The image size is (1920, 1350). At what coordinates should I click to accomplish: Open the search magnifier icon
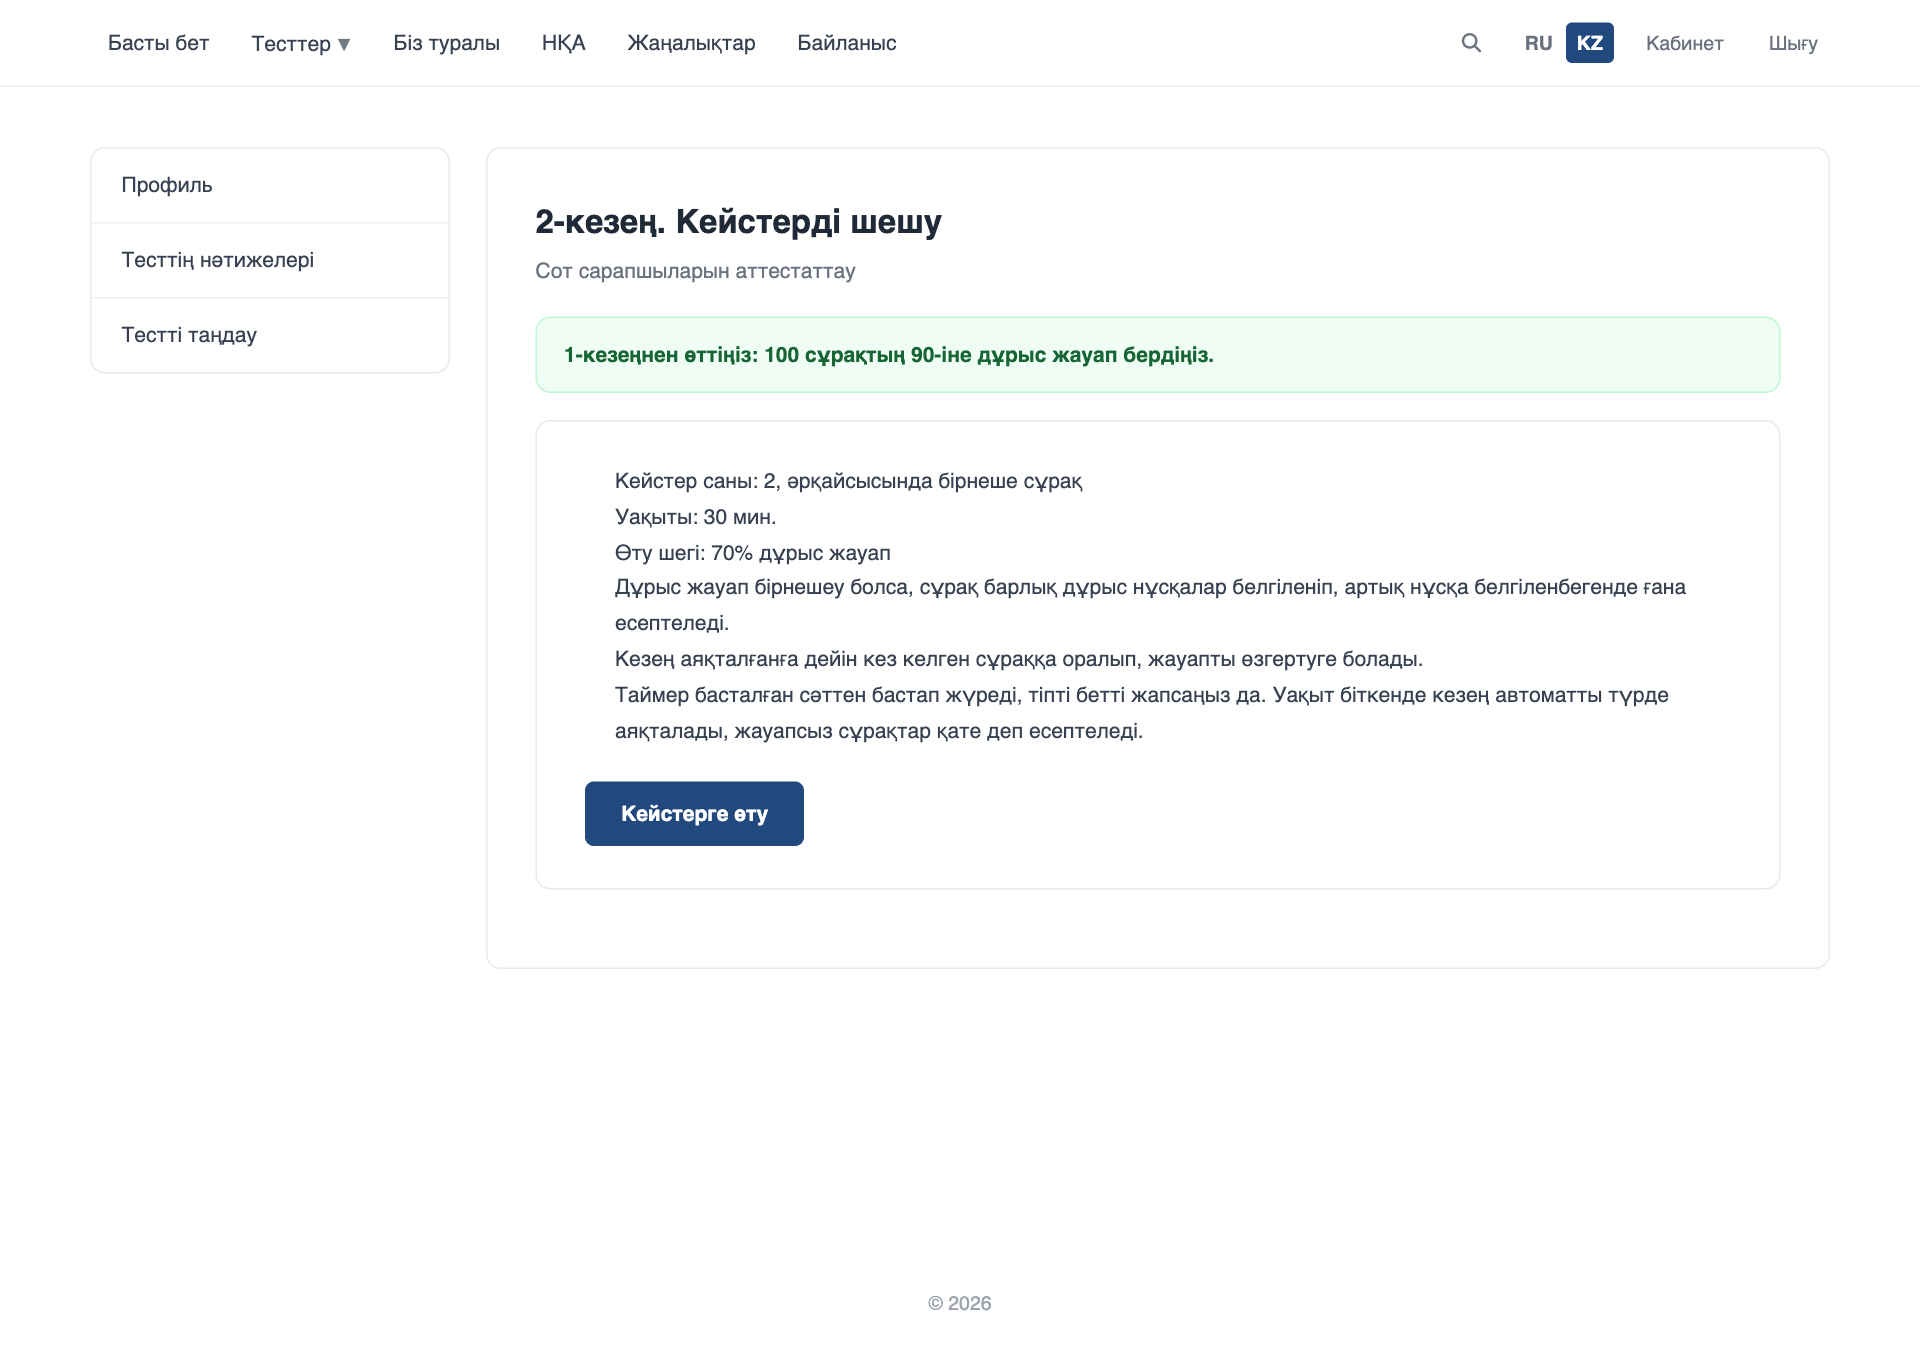coord(1471,43)
